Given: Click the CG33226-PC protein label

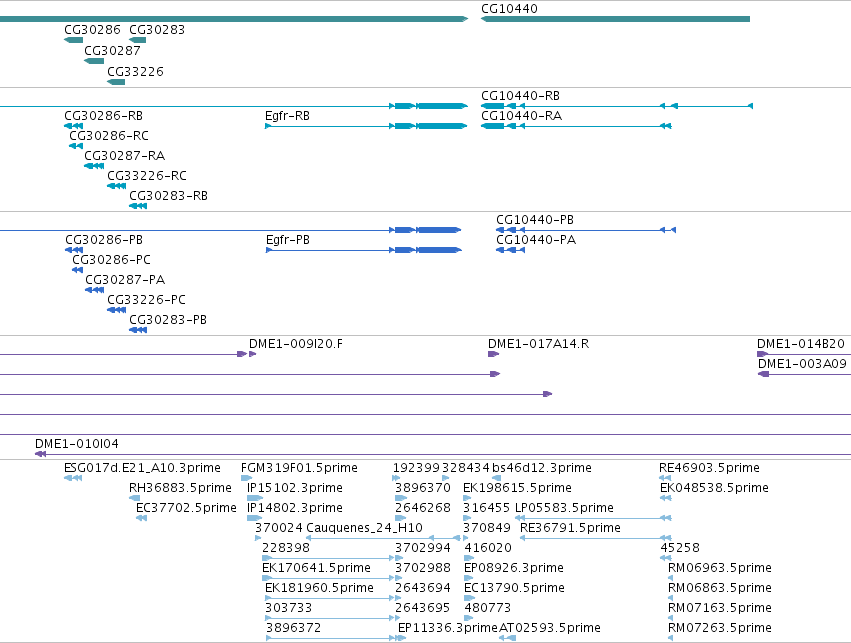Looking at the screenshot, I should [146, 300].
